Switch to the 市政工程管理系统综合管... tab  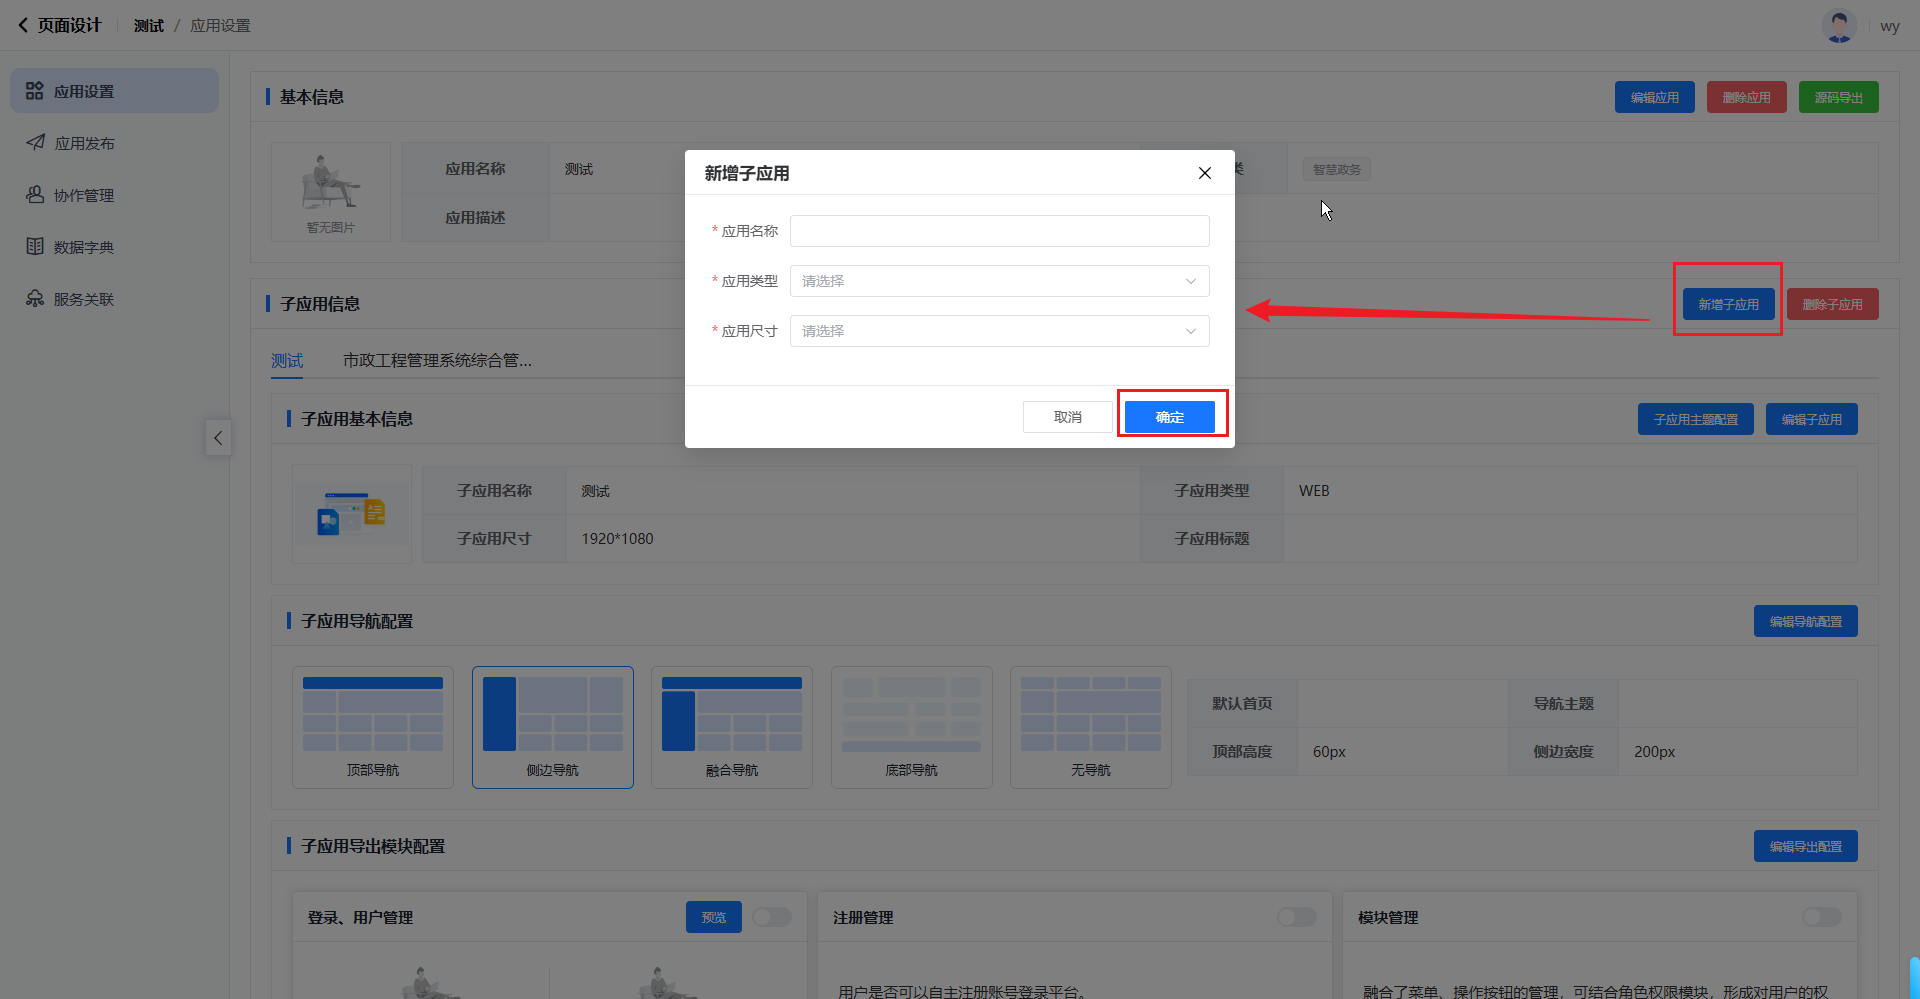[437, 360]
